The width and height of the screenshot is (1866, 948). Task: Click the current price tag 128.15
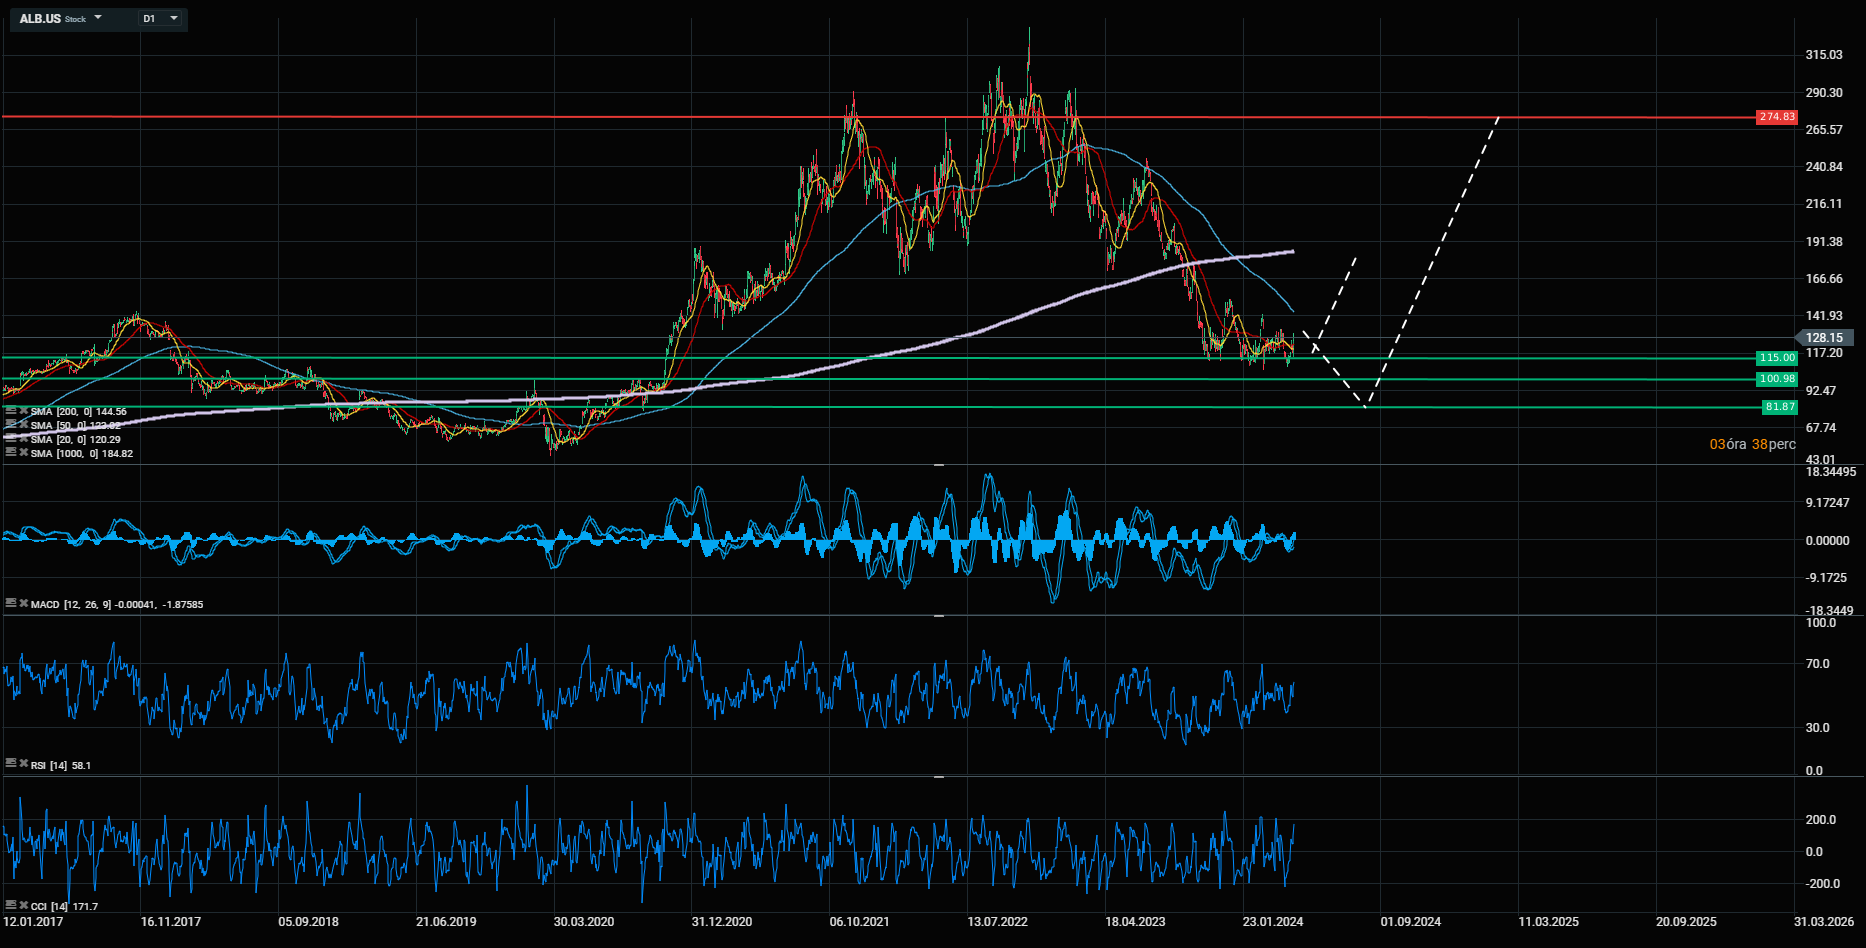pyautogui.click(x=1825, y=338)
